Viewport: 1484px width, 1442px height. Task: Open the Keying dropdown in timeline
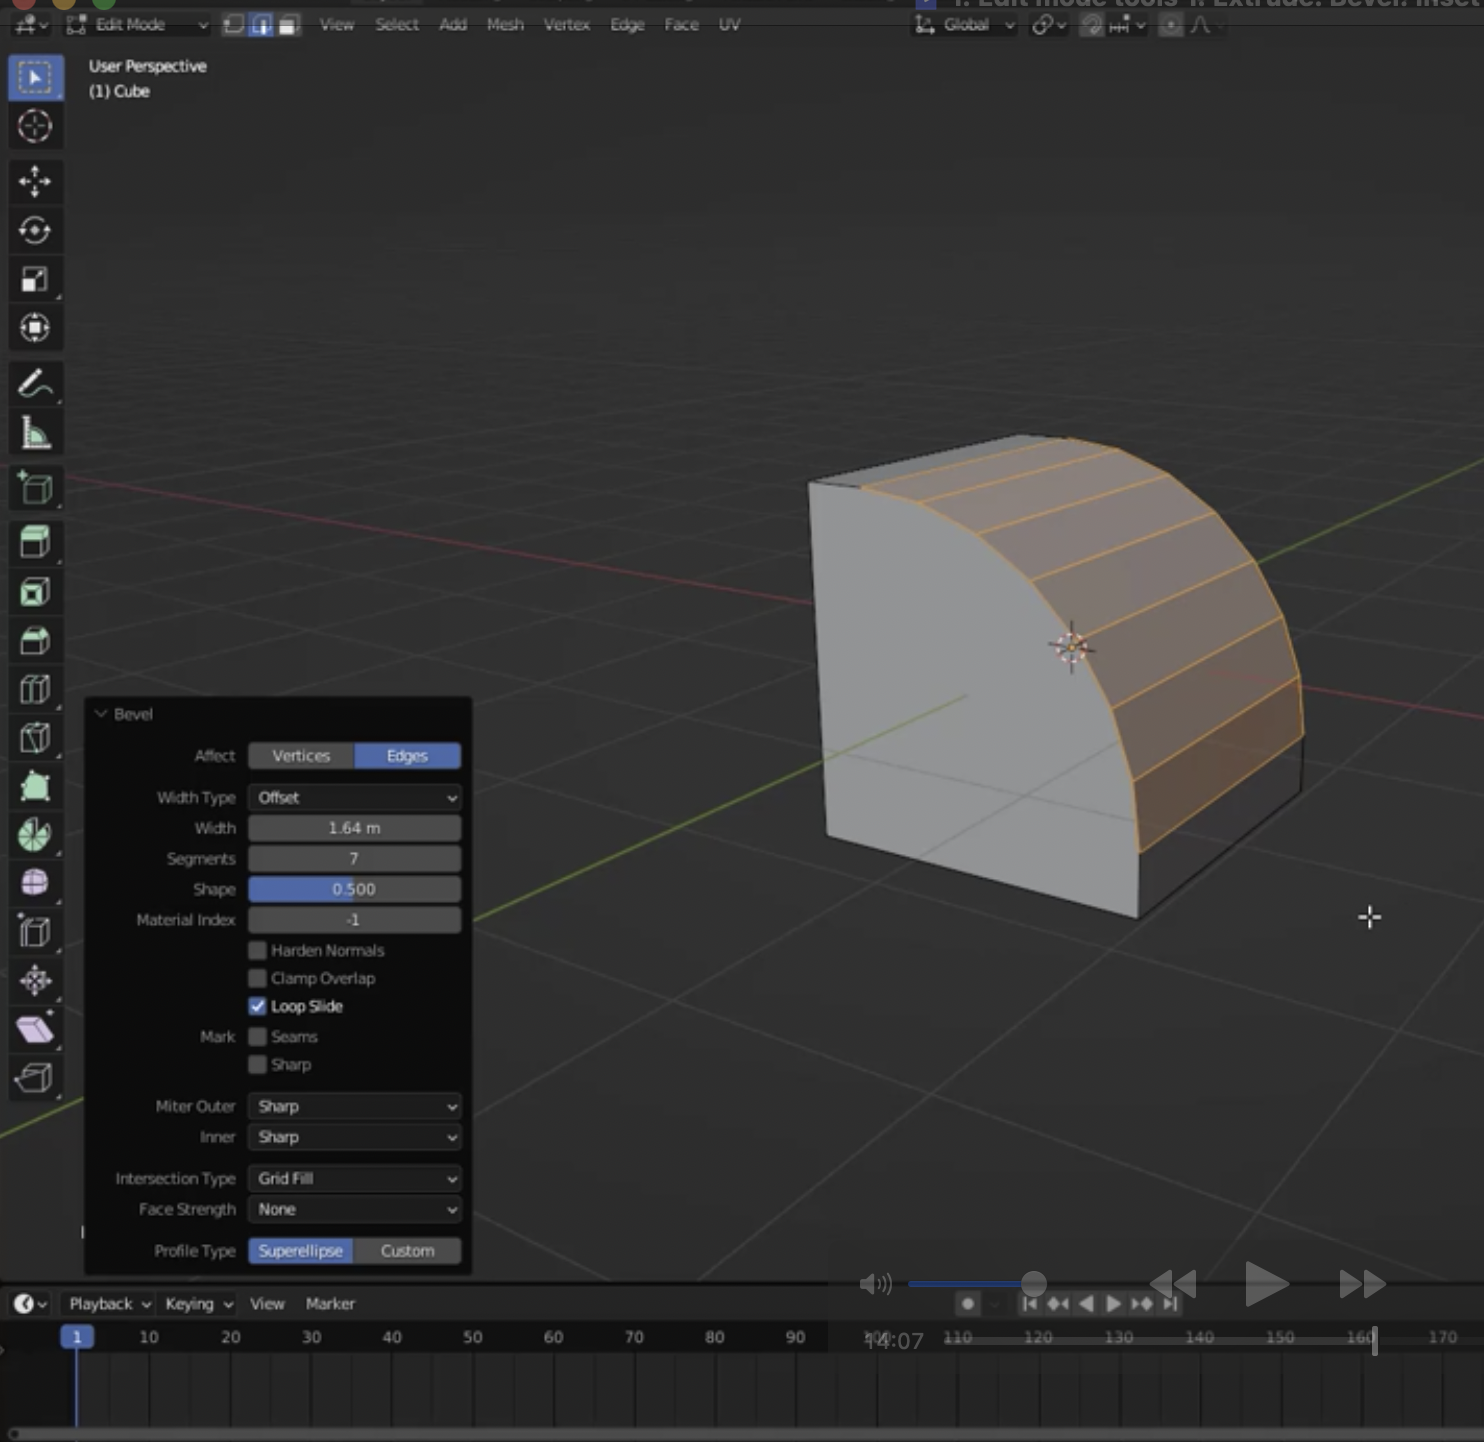point(198,1304)
